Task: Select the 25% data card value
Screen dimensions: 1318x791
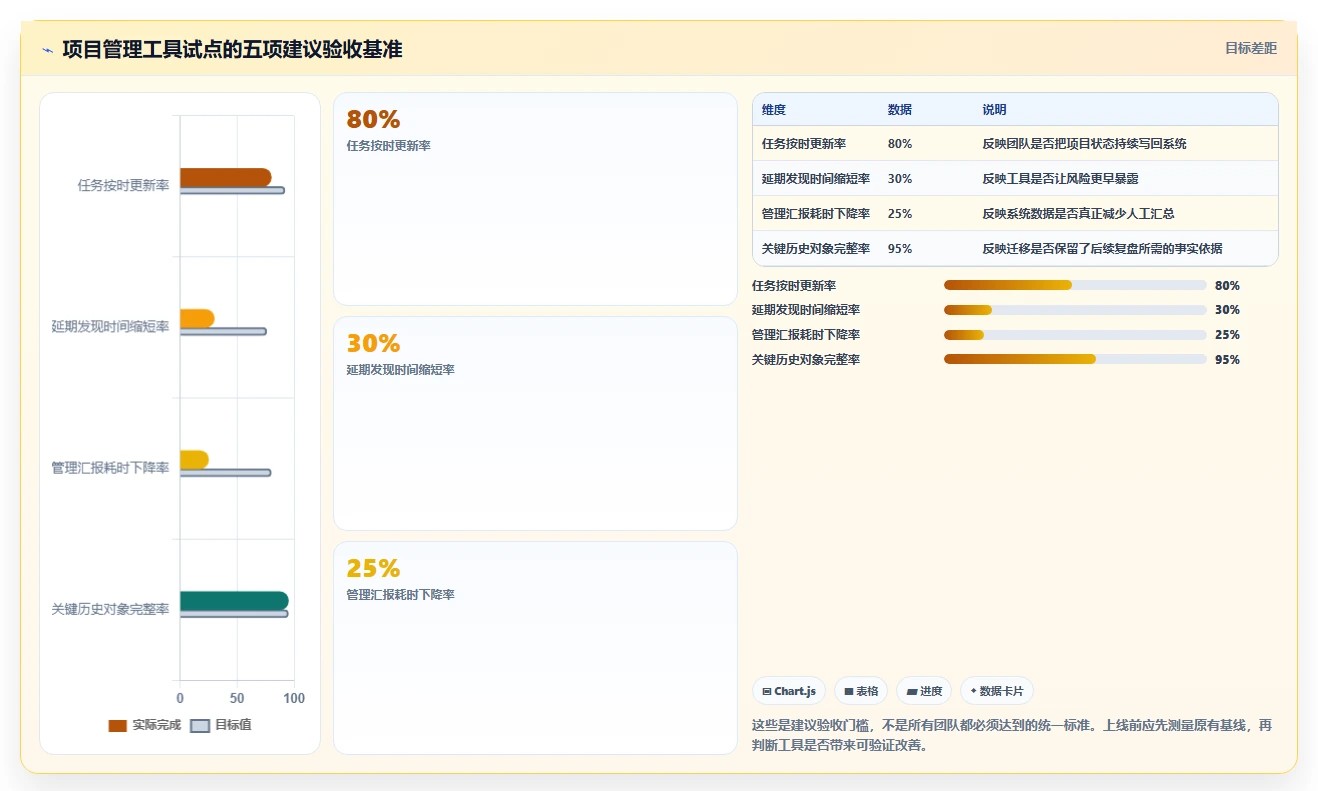Action: pyautogui.click(x=373, y=568)
